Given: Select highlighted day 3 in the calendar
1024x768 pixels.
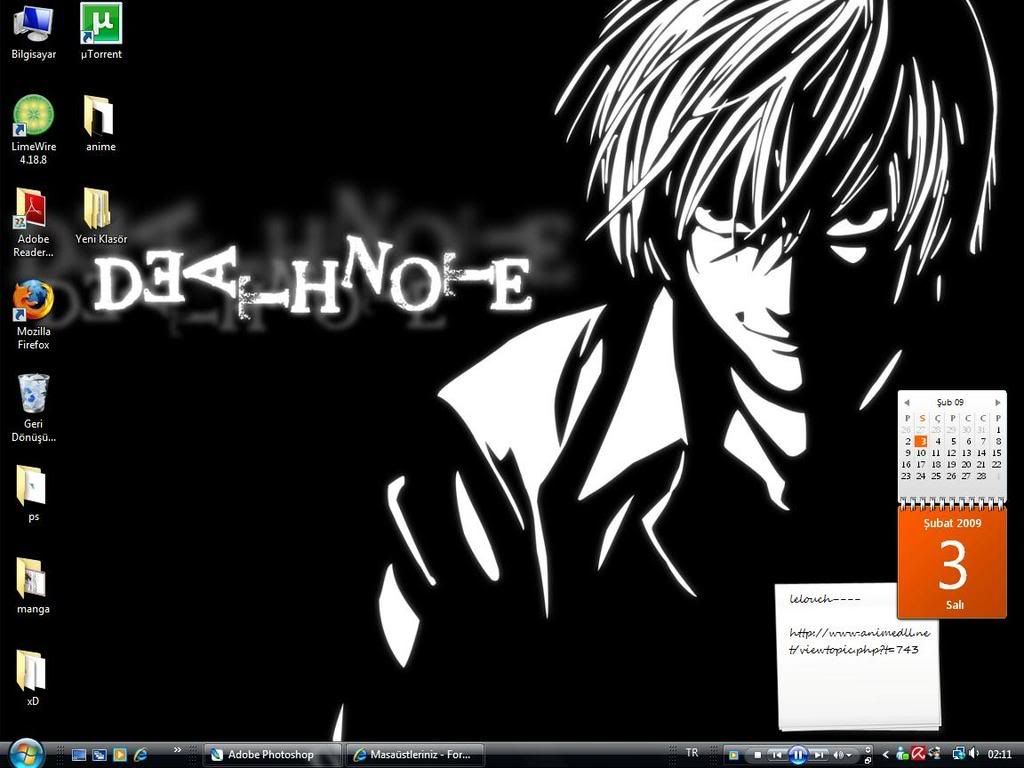Looking at the screenshot, I should coord(921,441).
